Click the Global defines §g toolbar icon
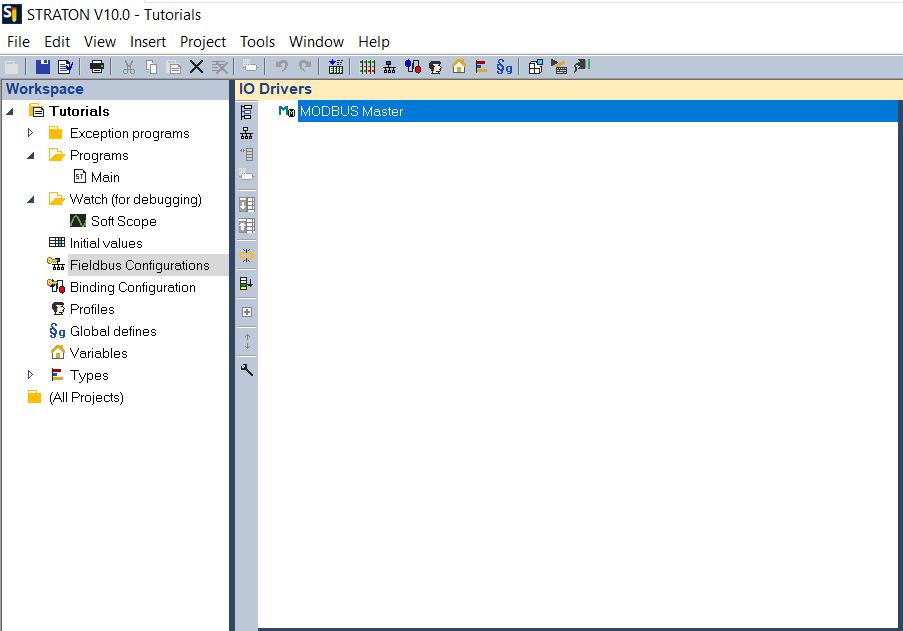This screenshot has height=631, width=903. pos(505,67)
